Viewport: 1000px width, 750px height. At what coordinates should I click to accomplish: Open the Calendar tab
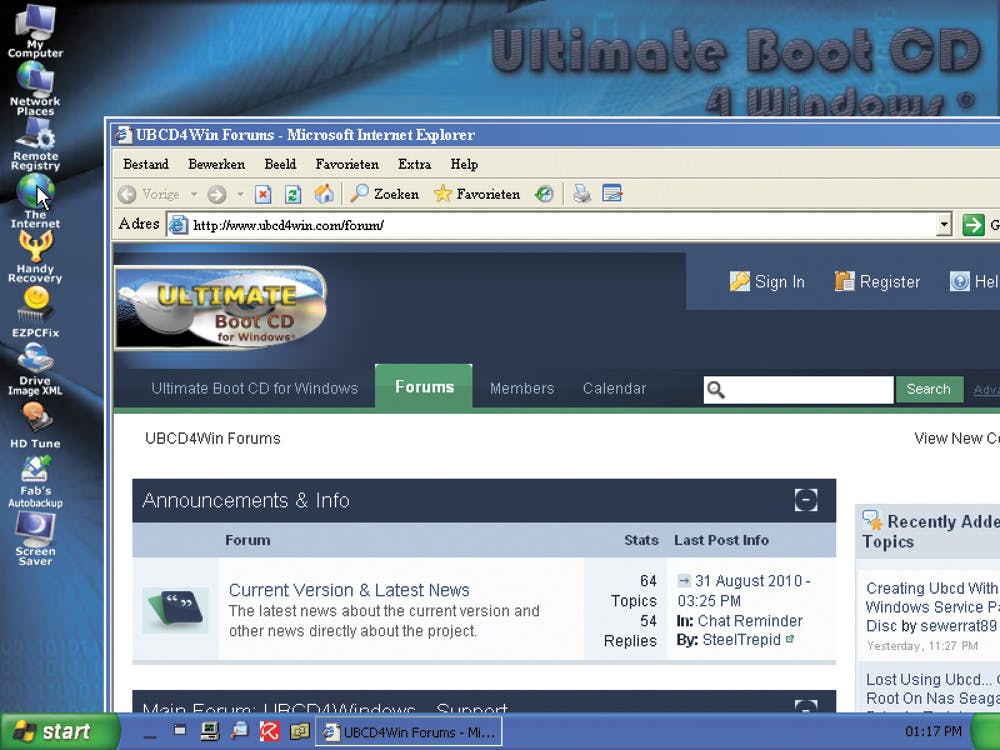point(614,388)
